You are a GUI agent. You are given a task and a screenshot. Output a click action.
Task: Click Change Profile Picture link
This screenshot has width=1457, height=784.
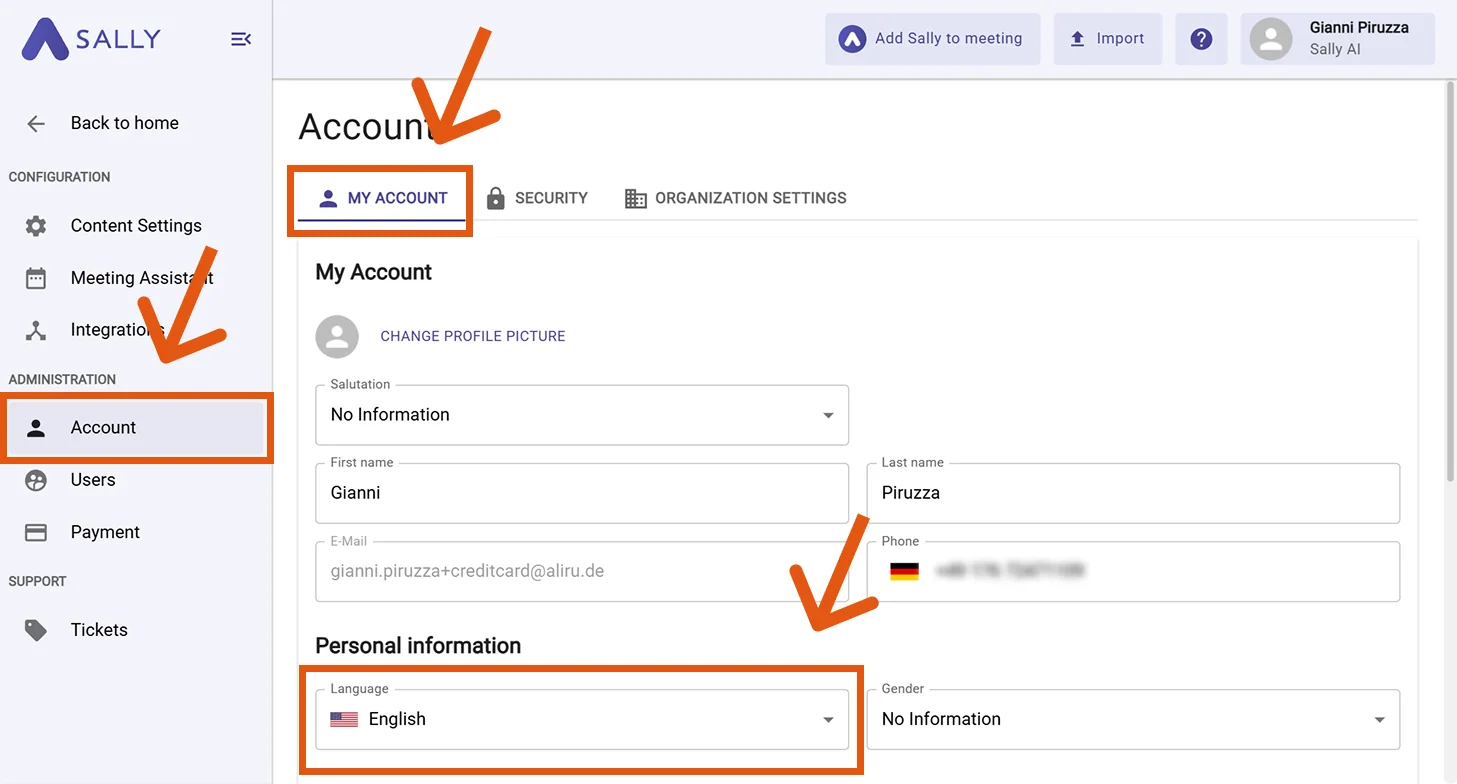pyautogui.click(x=473, y=337)
